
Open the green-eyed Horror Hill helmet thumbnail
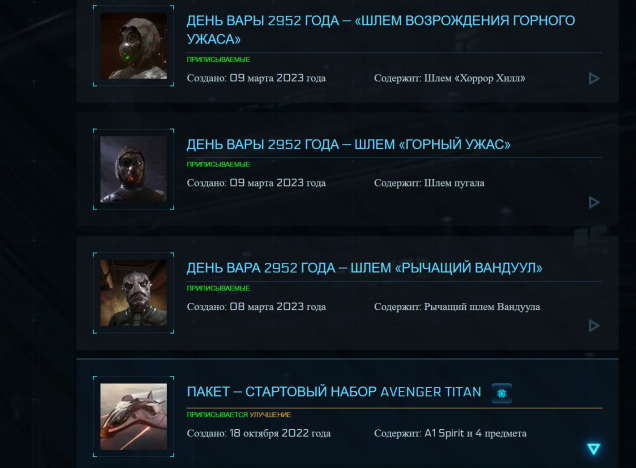pyautogui.click(x=133, y=46)
